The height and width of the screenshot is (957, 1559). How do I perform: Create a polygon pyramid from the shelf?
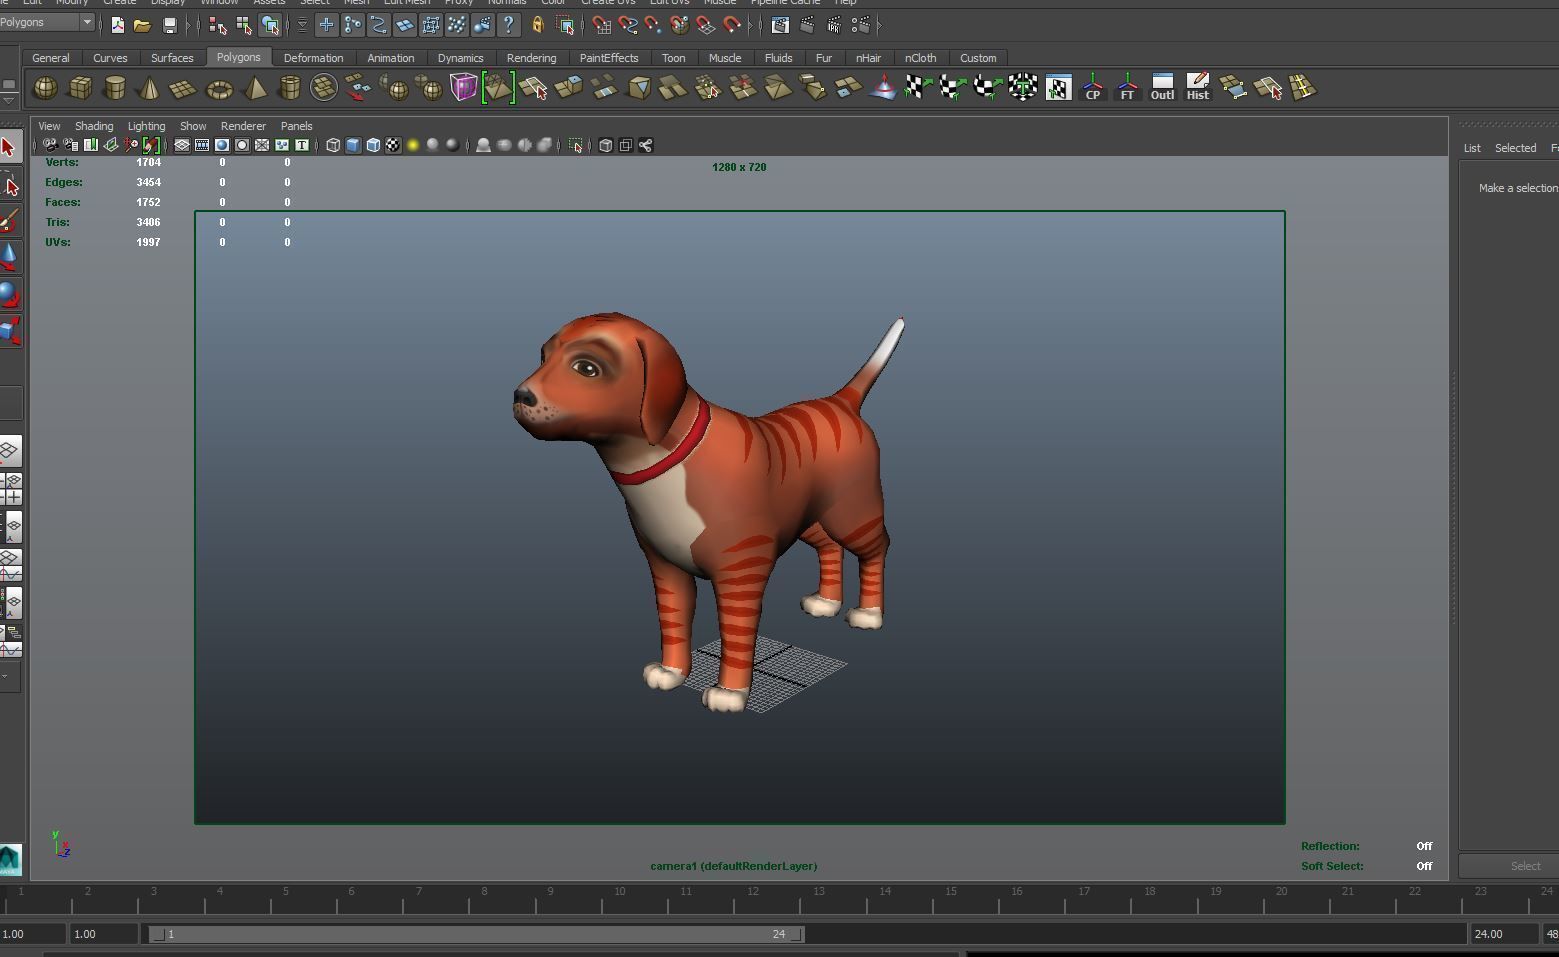click(255, 88)
